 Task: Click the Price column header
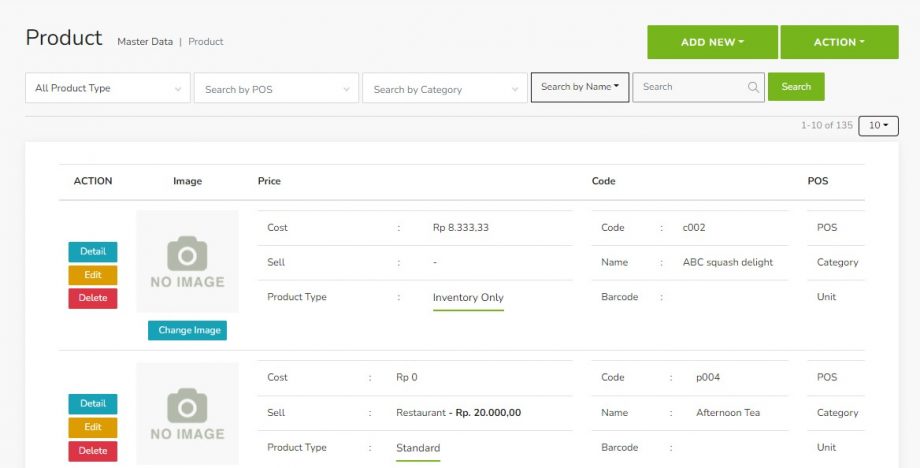tap(269, 181)
